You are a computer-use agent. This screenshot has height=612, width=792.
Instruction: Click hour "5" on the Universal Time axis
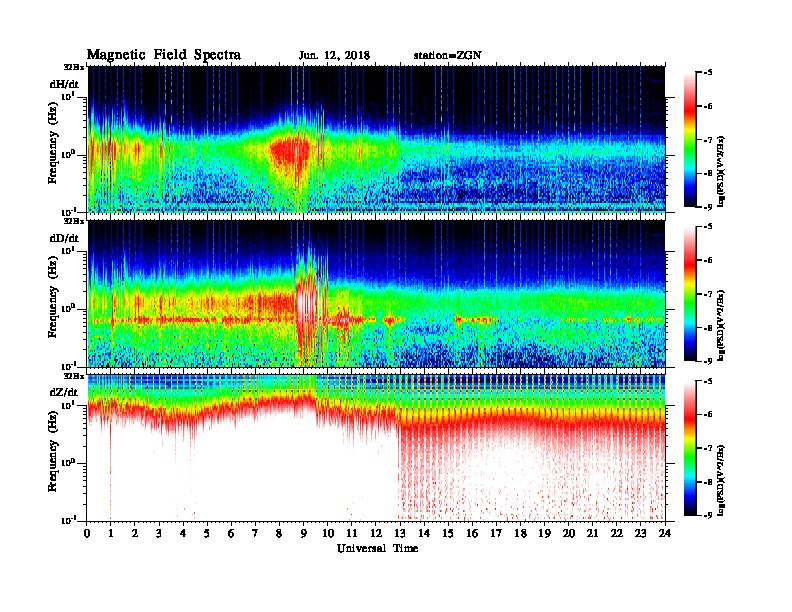[x=207, y=533]
